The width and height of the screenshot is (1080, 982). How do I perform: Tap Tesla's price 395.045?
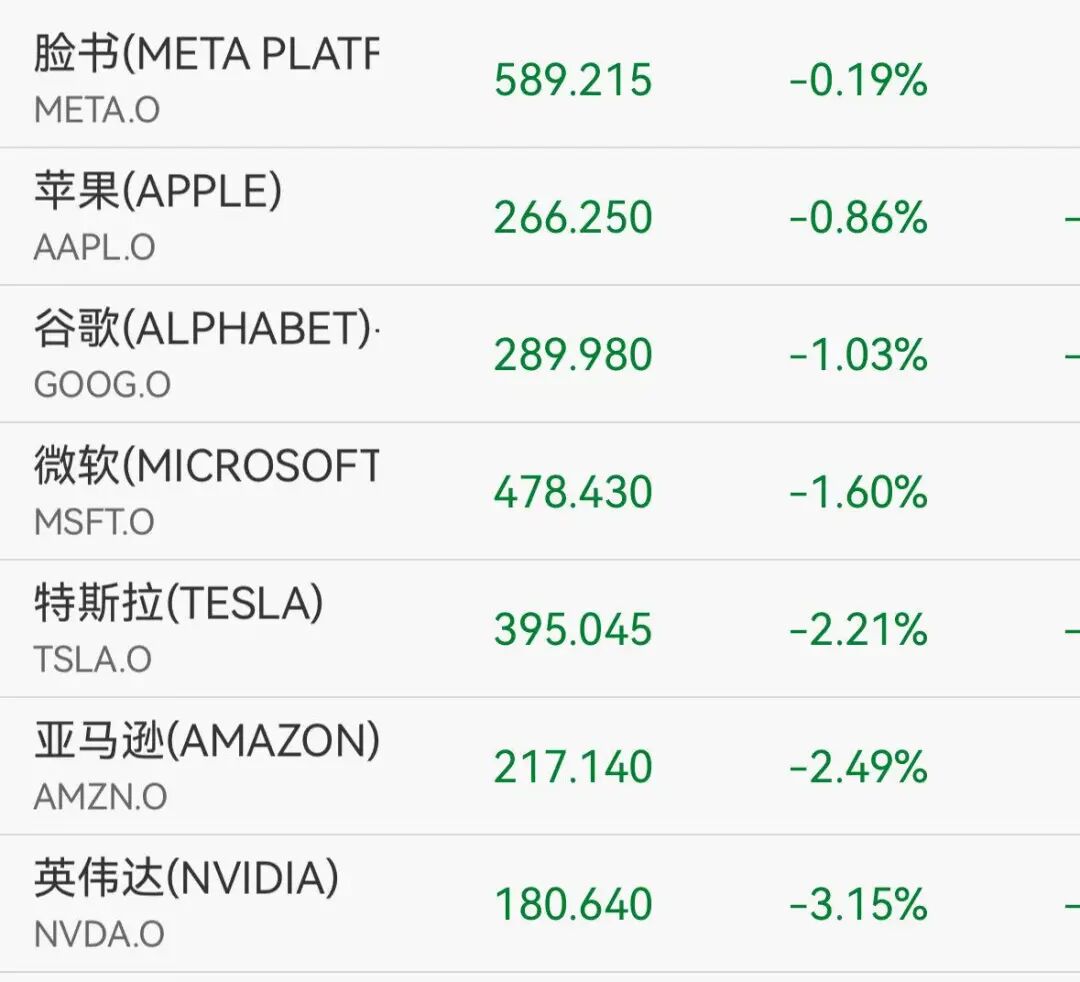573,629
